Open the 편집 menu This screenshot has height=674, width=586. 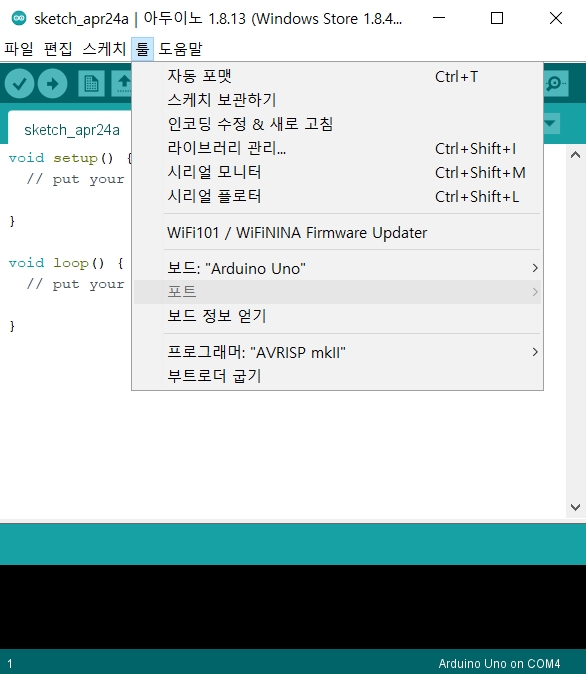point(58,49)
